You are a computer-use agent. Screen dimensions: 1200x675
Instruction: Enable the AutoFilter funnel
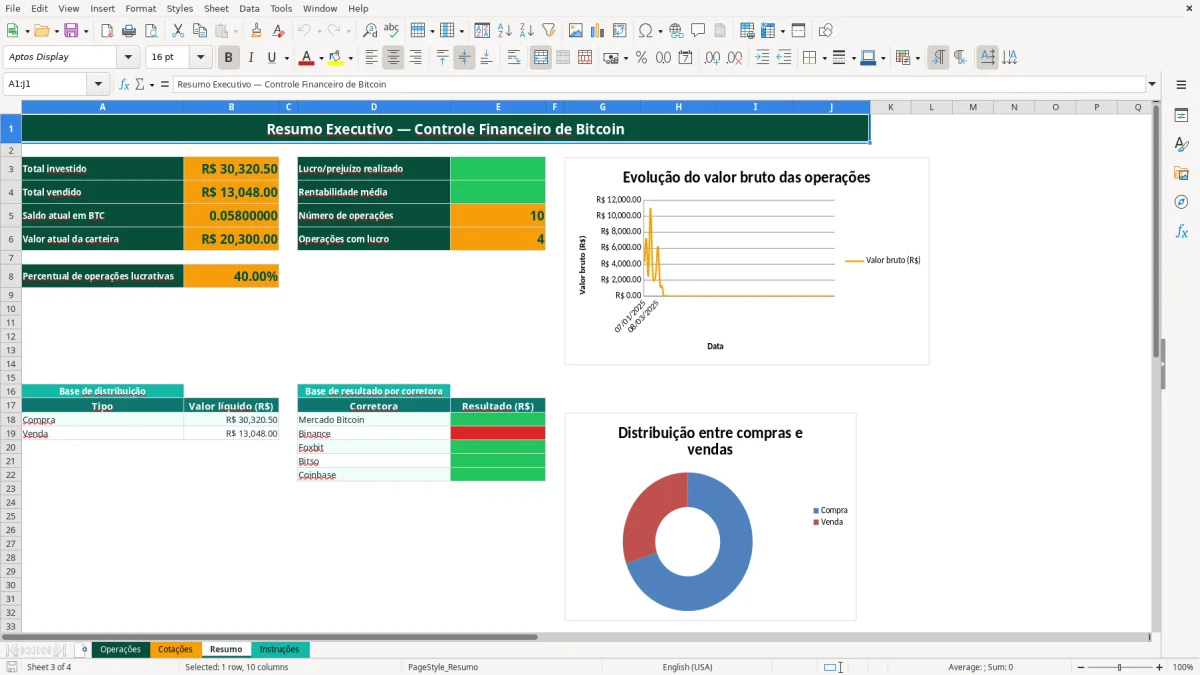click(548, 31)
